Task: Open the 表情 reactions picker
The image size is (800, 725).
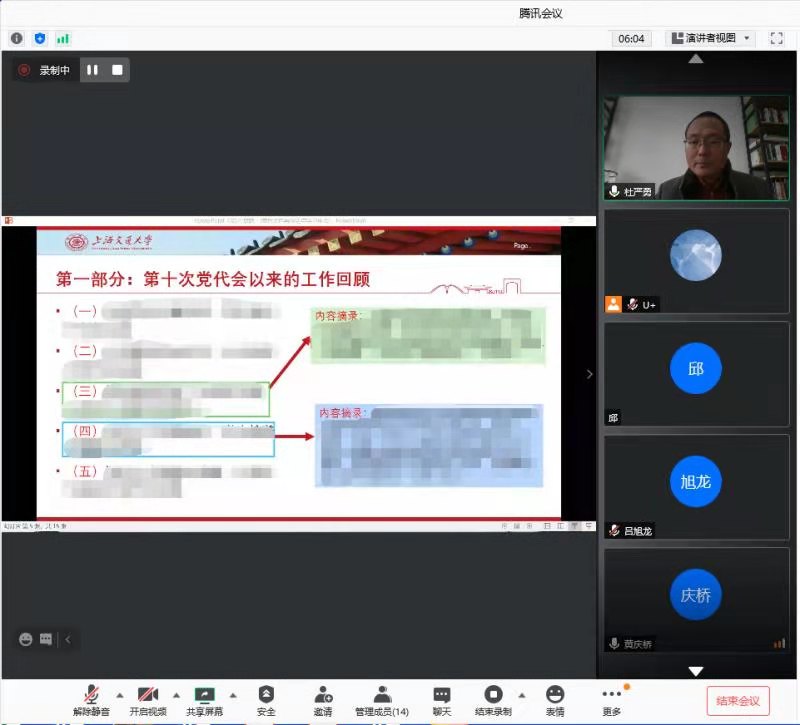Action: point(554,700)
